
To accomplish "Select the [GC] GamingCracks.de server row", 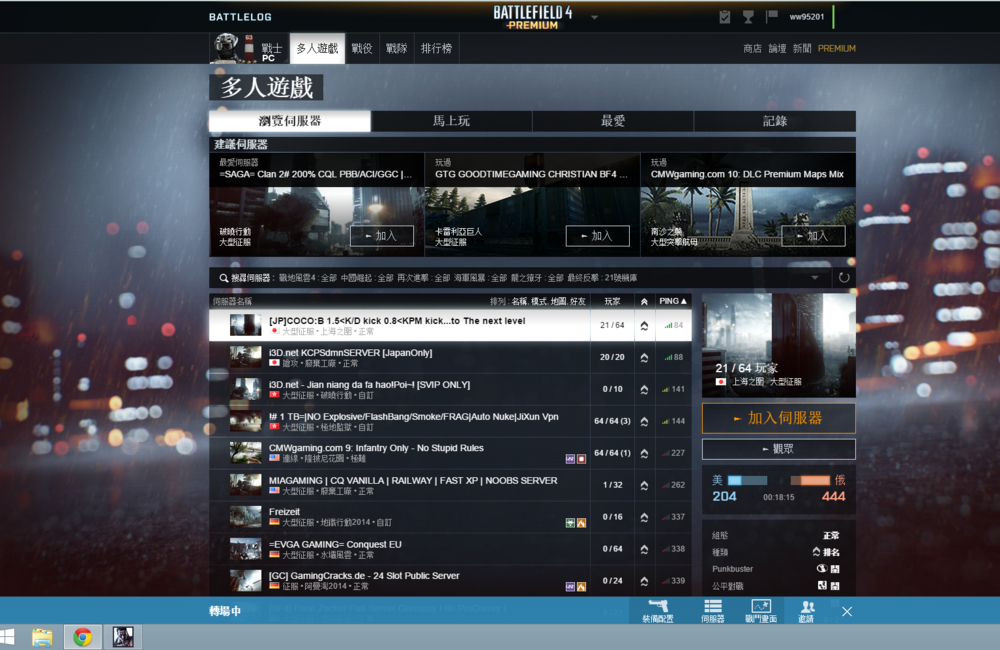I will [450, 580].
